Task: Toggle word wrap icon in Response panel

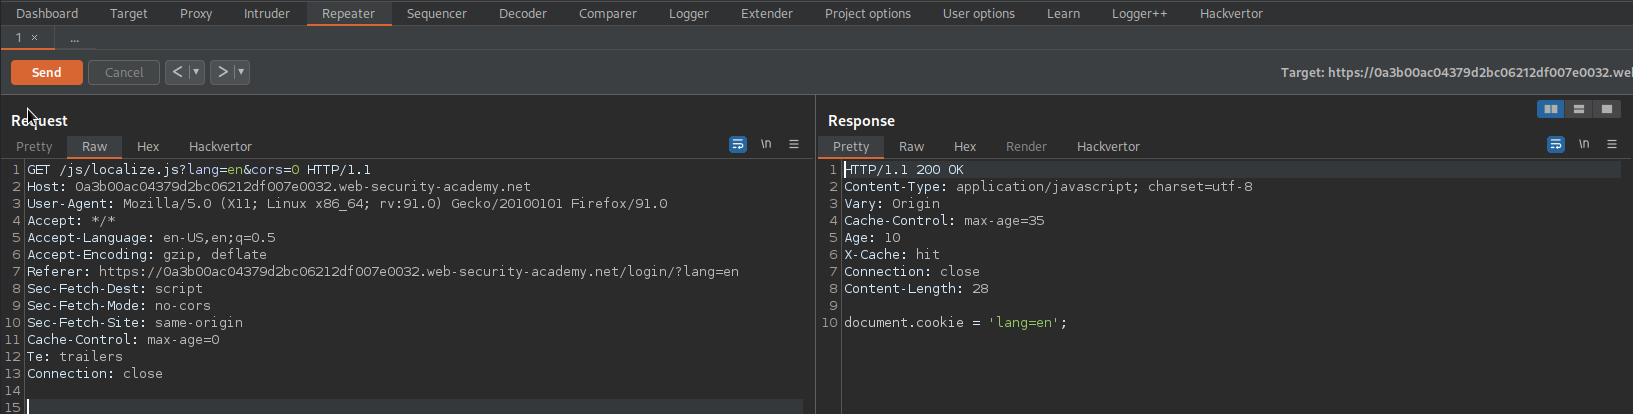Action: coord(1556,145)
